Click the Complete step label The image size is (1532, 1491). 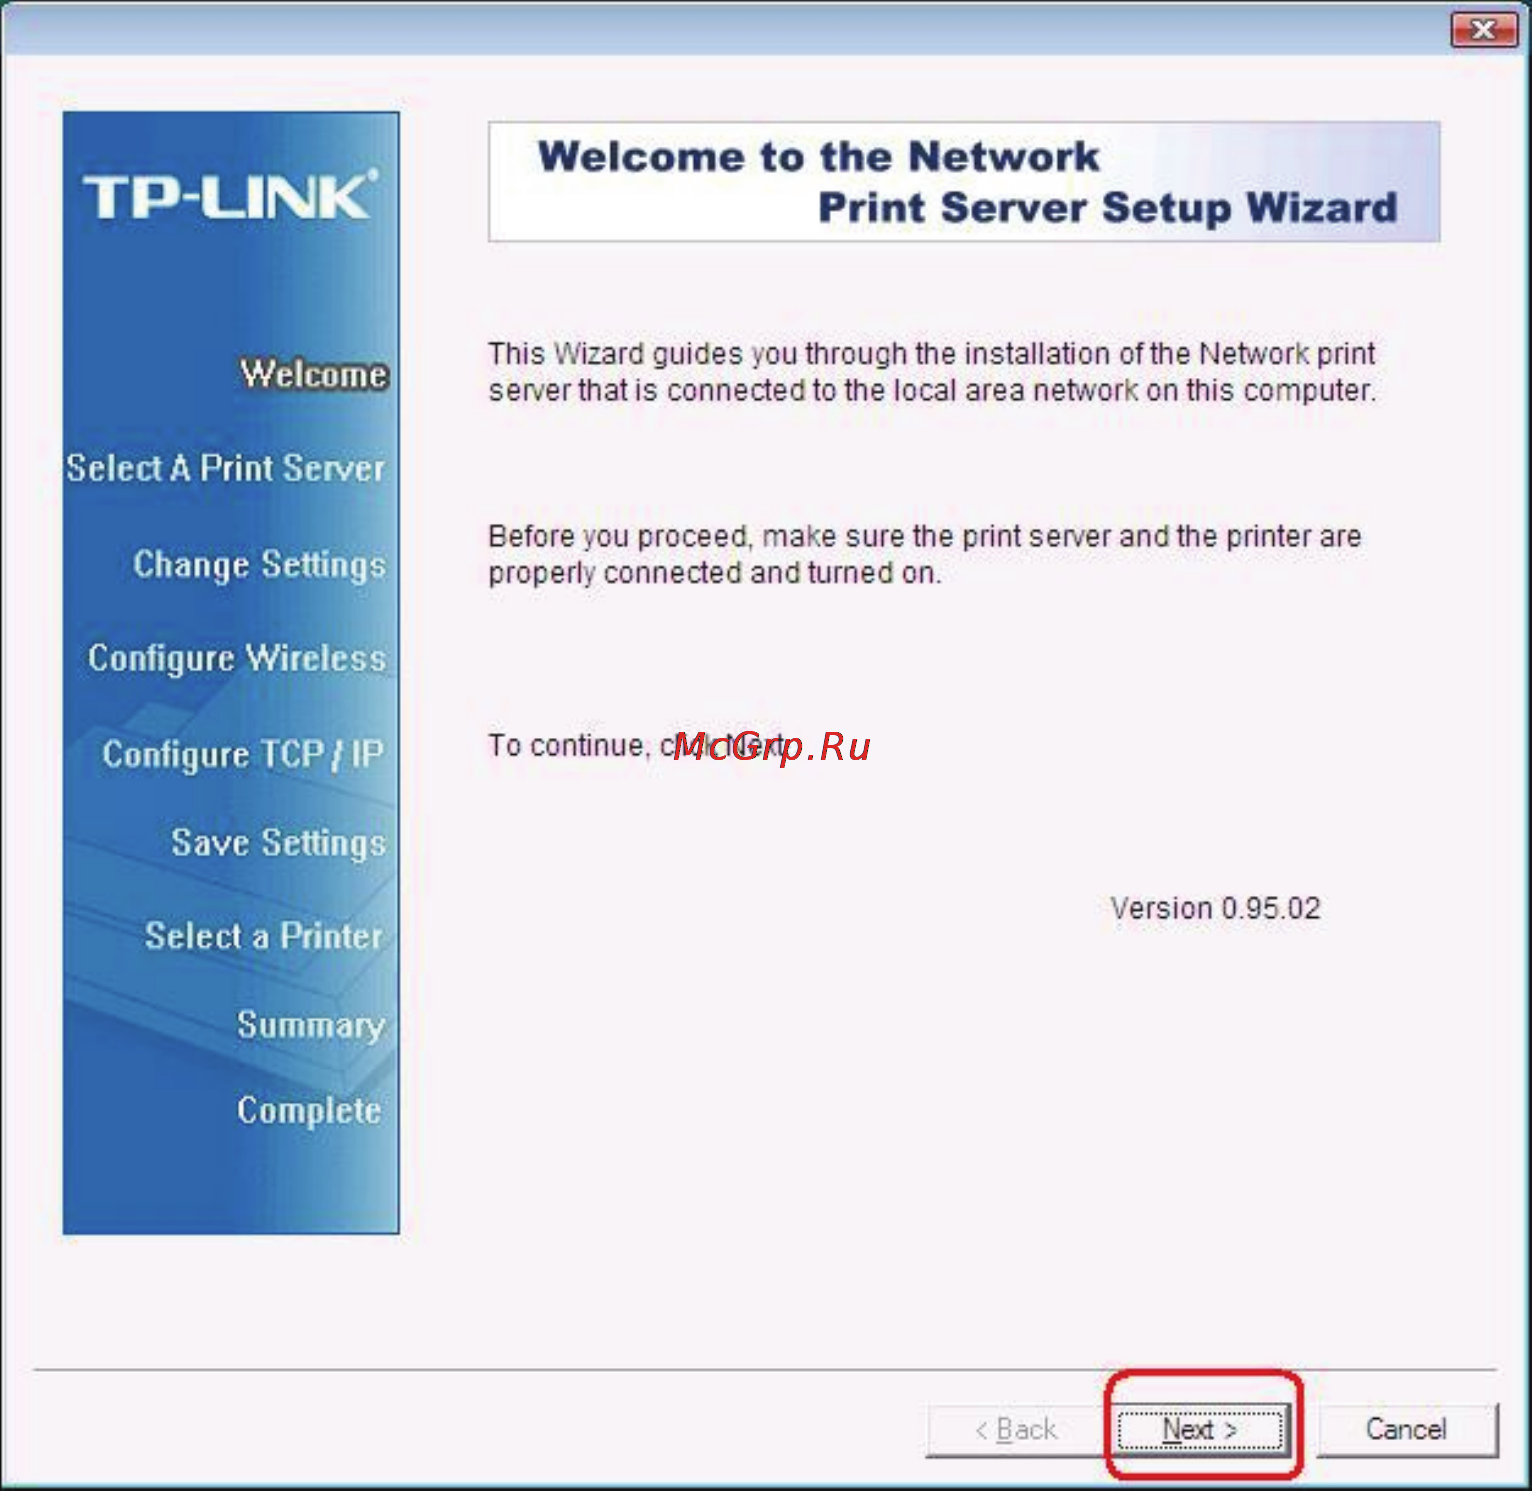point(309,1110)
